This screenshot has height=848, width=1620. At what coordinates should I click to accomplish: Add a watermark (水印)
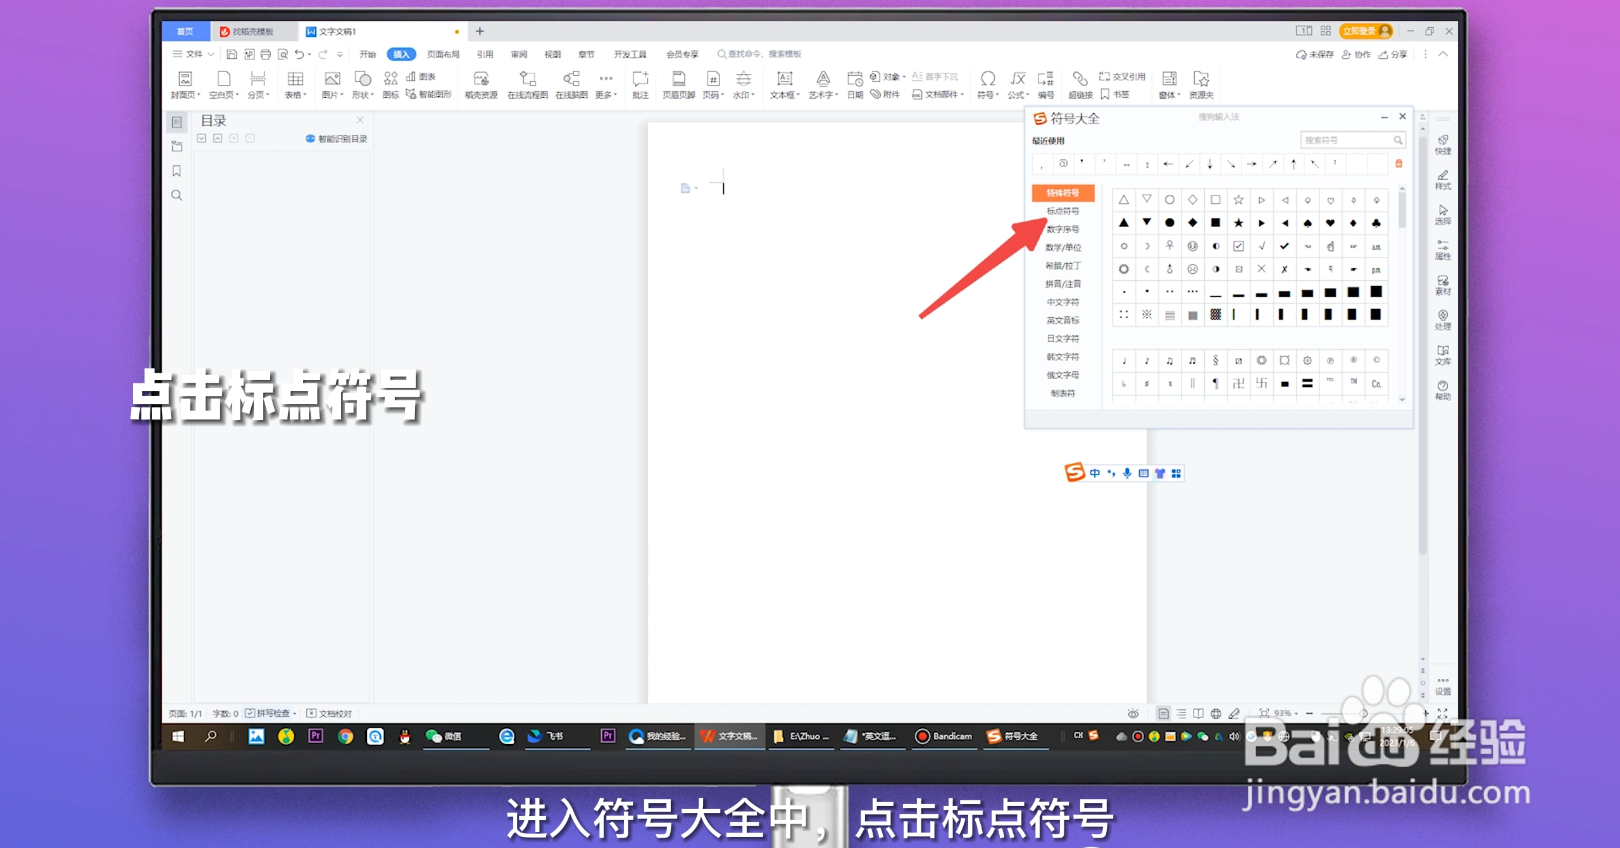point(744,85)
